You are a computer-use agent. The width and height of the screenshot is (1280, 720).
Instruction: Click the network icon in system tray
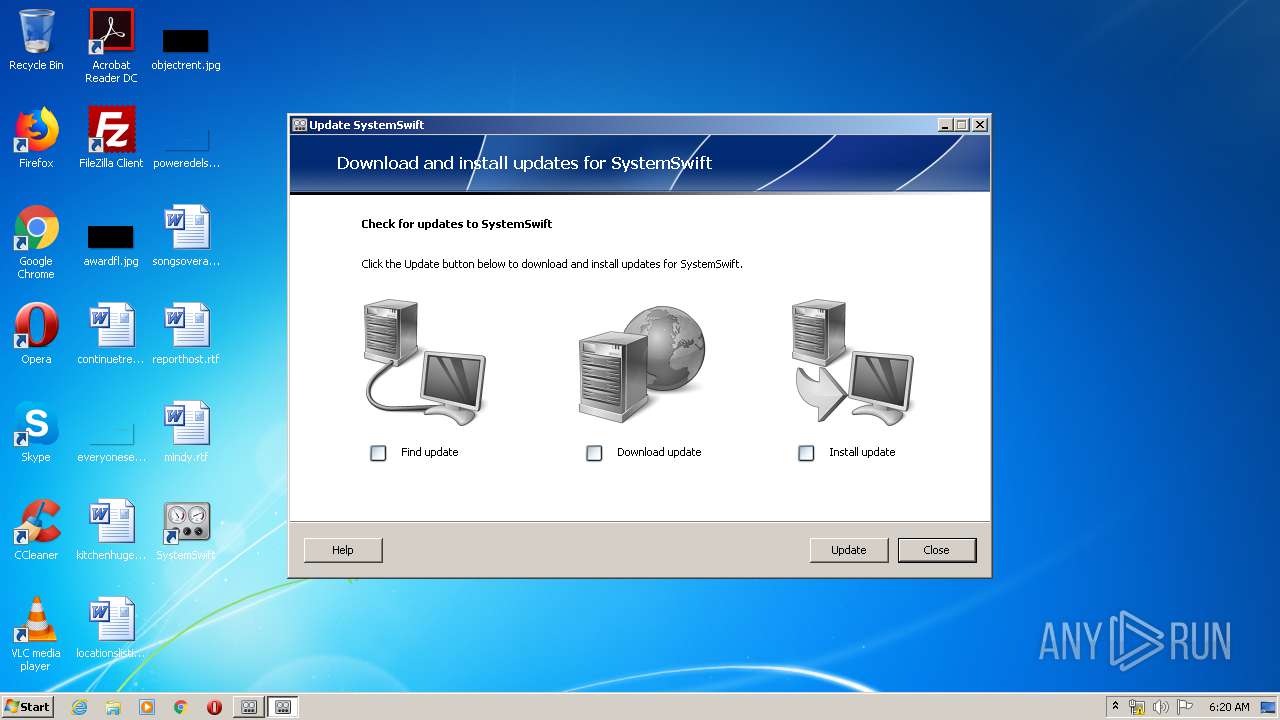click(x=1137, y=707)
